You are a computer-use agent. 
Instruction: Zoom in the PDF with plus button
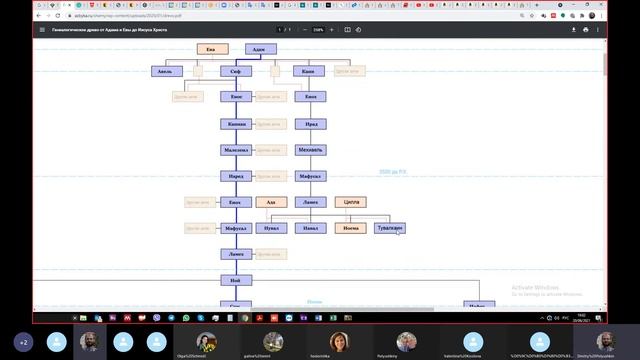(331, 30)
